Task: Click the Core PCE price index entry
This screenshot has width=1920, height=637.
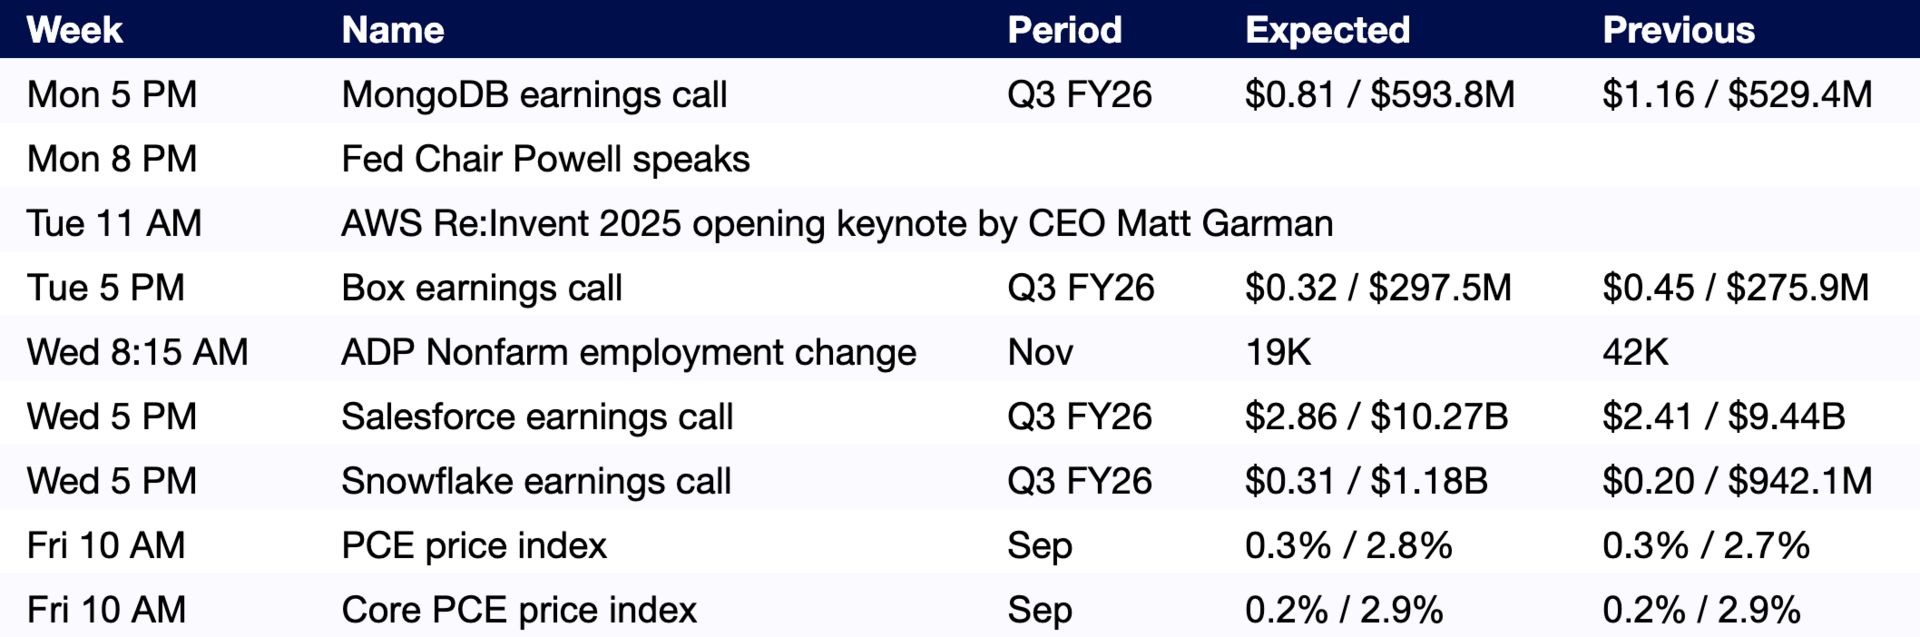Action: 519,610
